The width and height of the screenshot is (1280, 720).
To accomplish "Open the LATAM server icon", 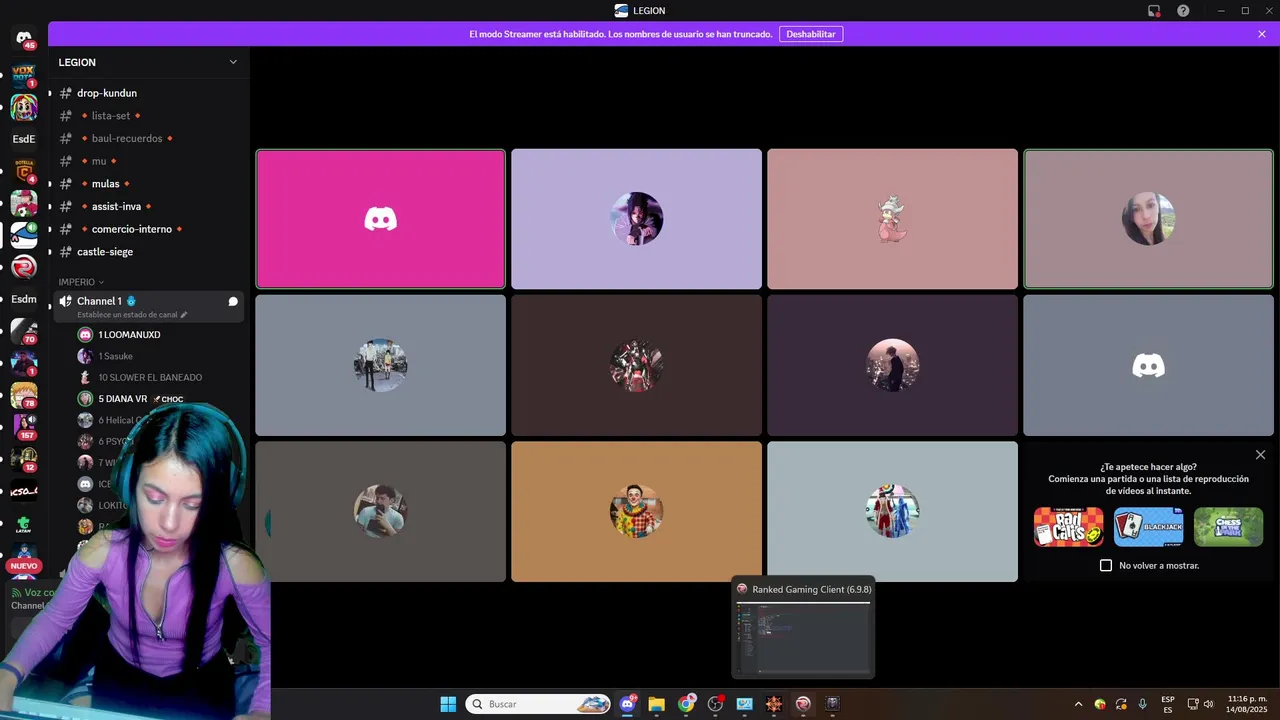I will pos(24,524).
